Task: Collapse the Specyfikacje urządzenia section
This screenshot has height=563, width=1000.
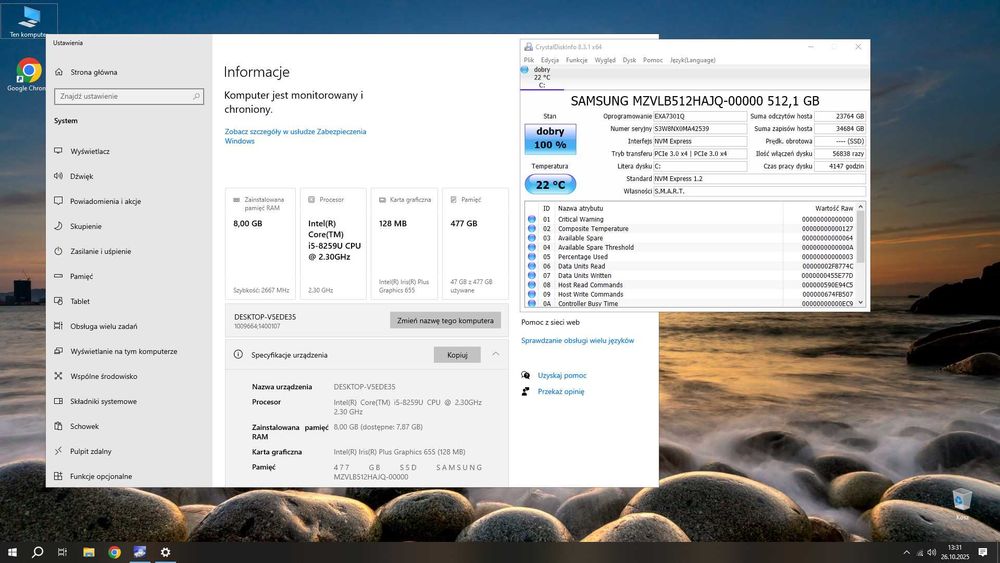Action: (496, 355)
